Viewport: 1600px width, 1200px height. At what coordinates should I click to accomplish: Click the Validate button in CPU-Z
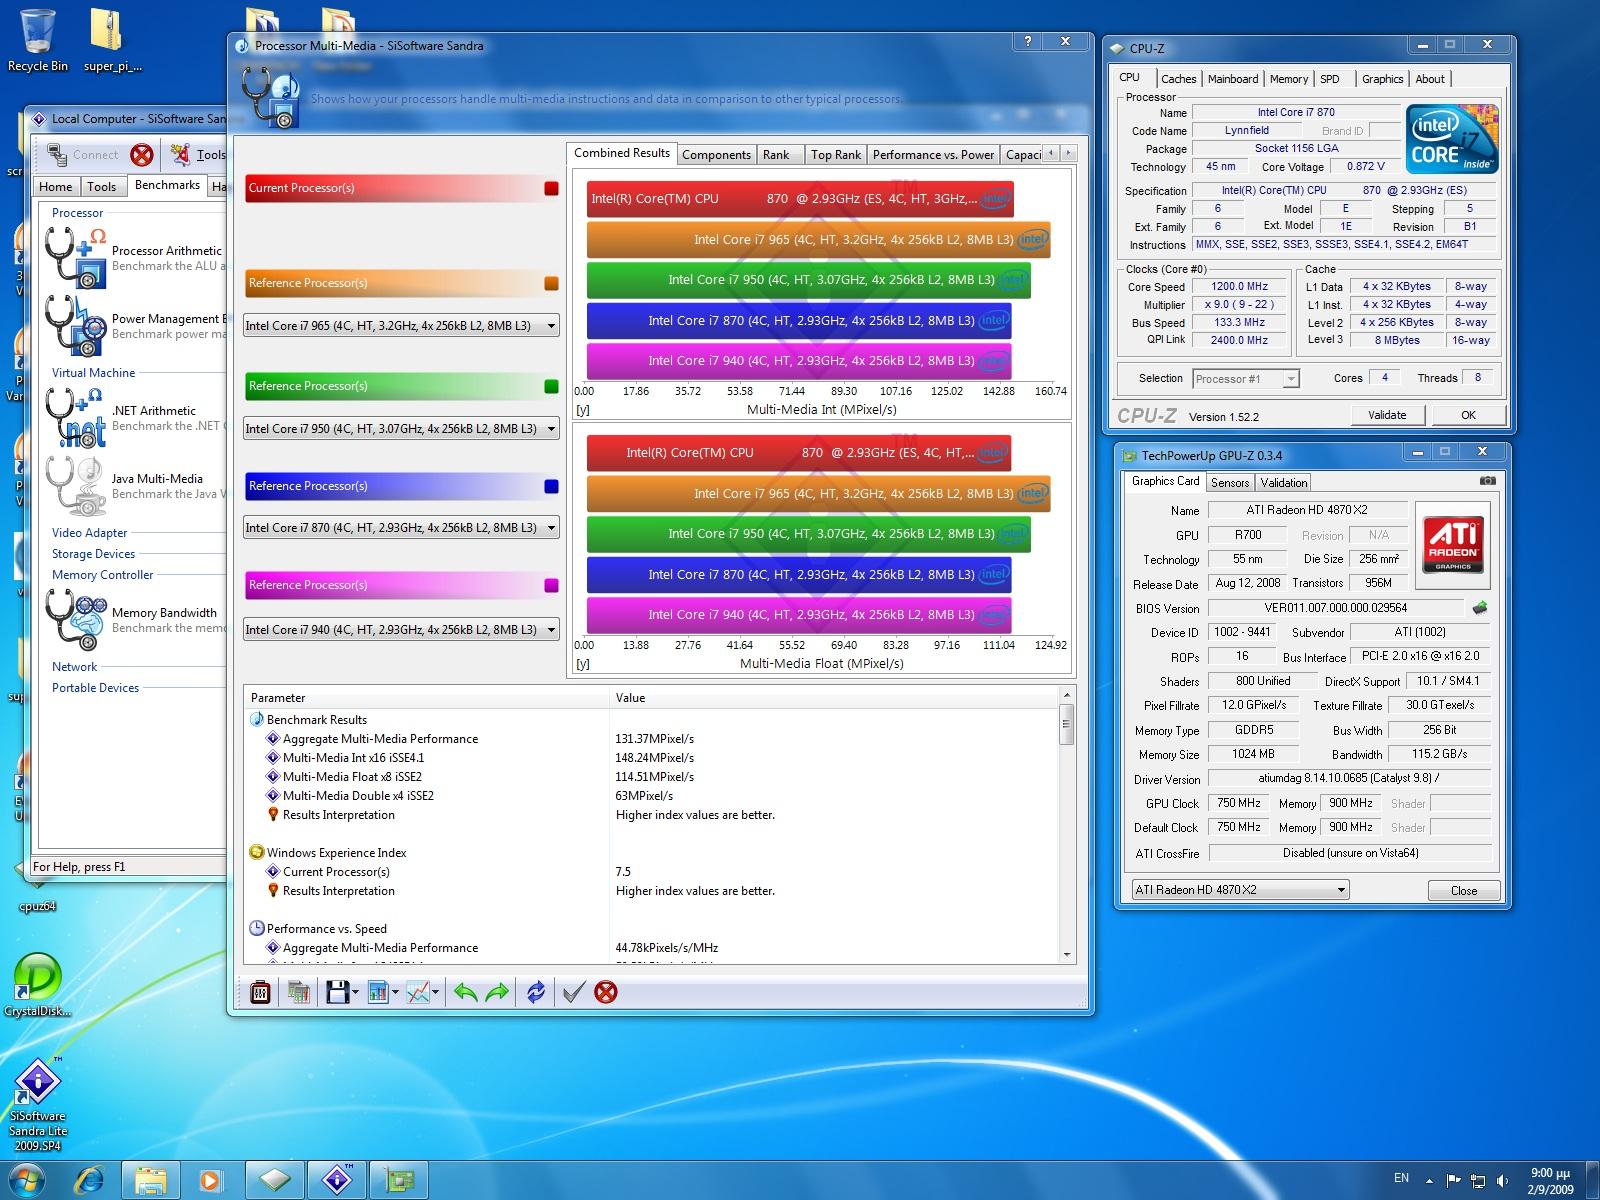point(1386,415)
